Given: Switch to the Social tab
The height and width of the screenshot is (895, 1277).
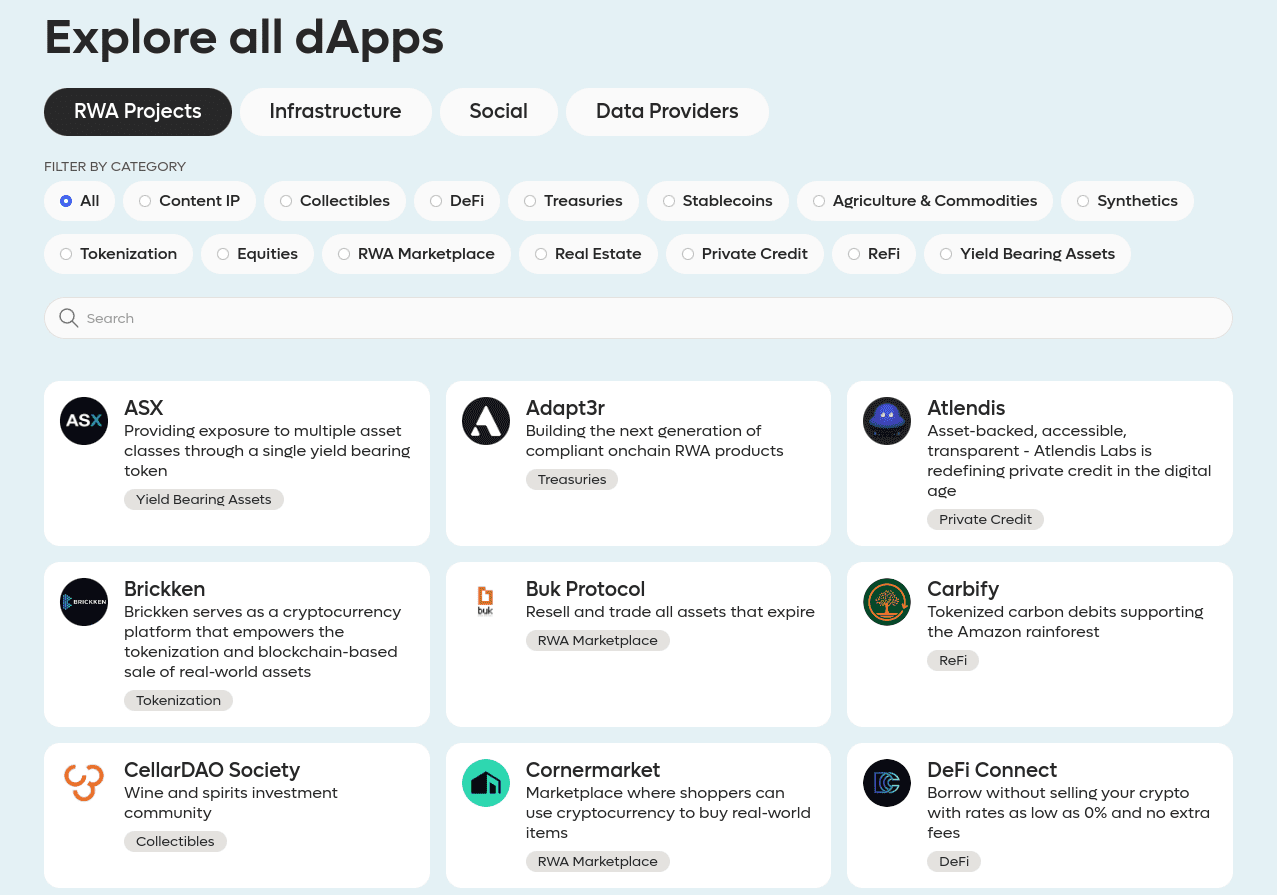Looking at the screenshot, I should pyautogui.click(x=499, y=112).
